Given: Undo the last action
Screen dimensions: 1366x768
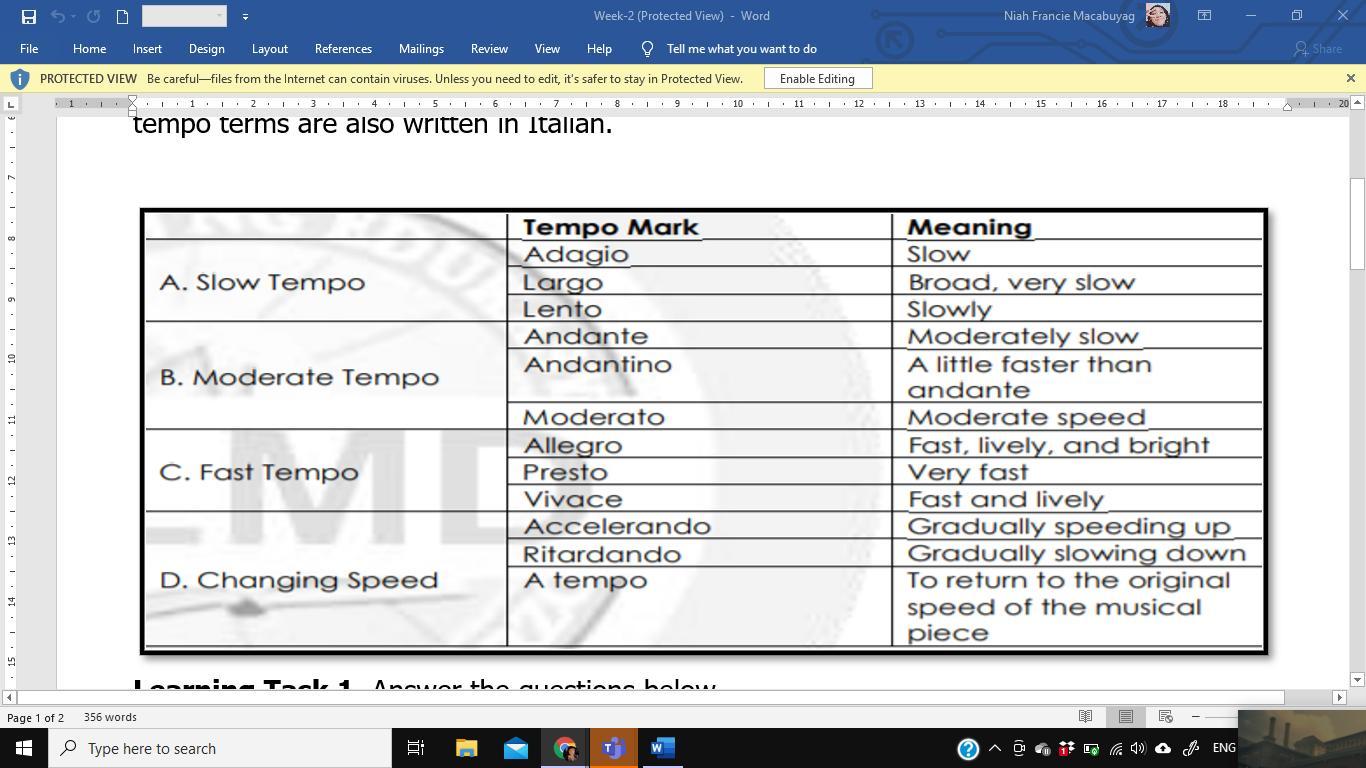Looking at the screenshot, I should (x=56, y=16).
